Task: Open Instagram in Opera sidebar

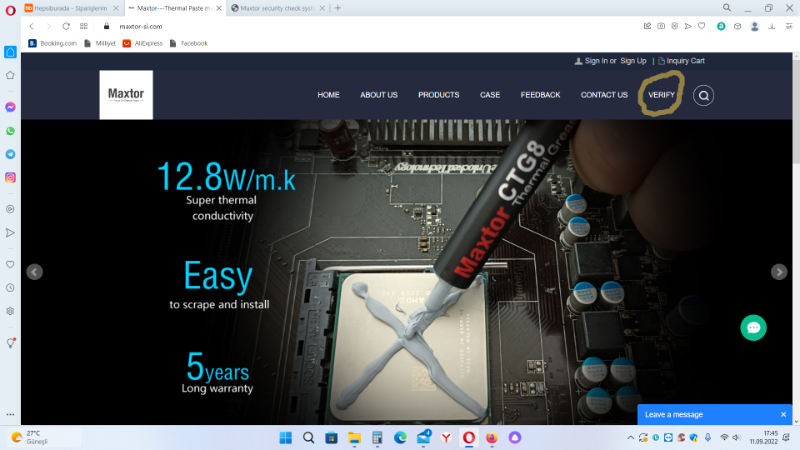Action: coord(10,178)
